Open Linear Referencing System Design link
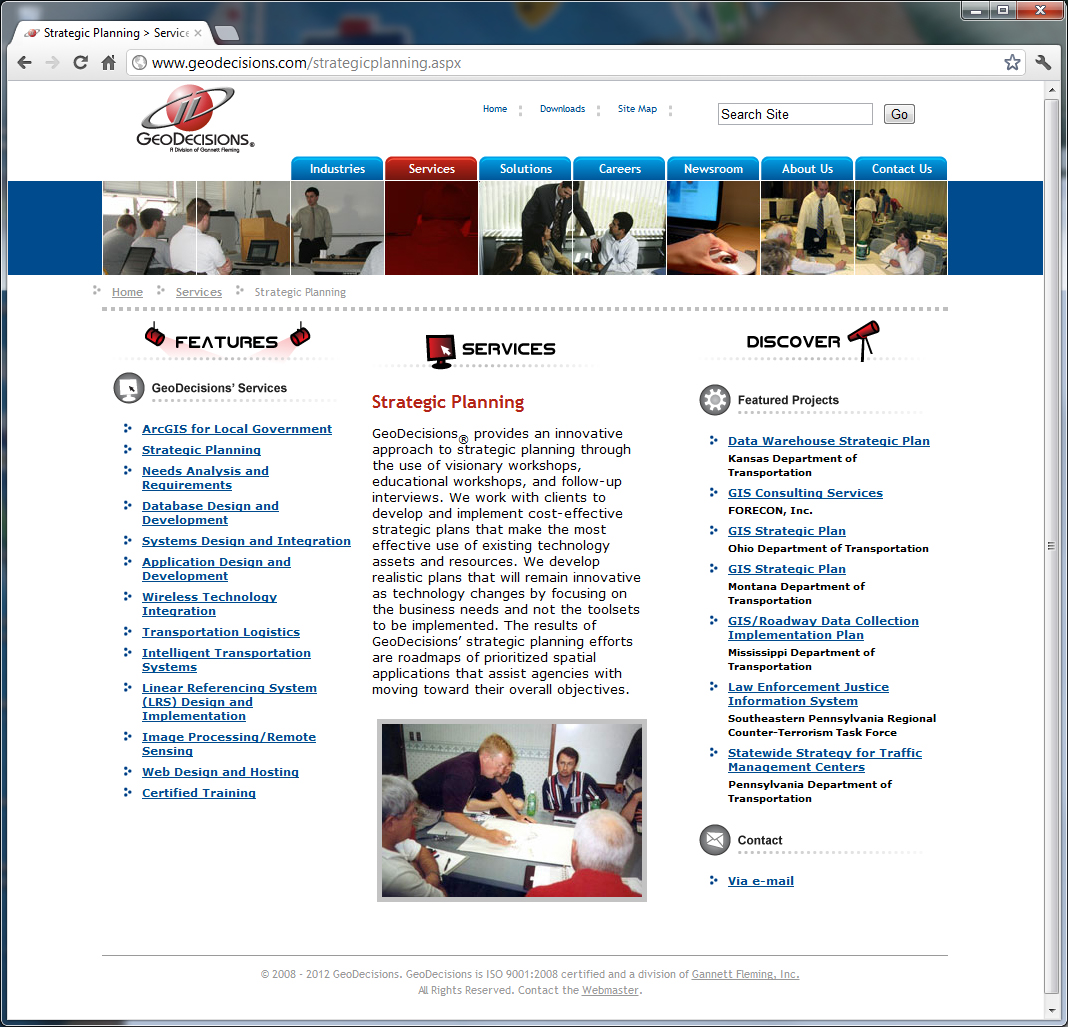The height and width of the screenshot is (1027, 1068). [x=230, y=702]
